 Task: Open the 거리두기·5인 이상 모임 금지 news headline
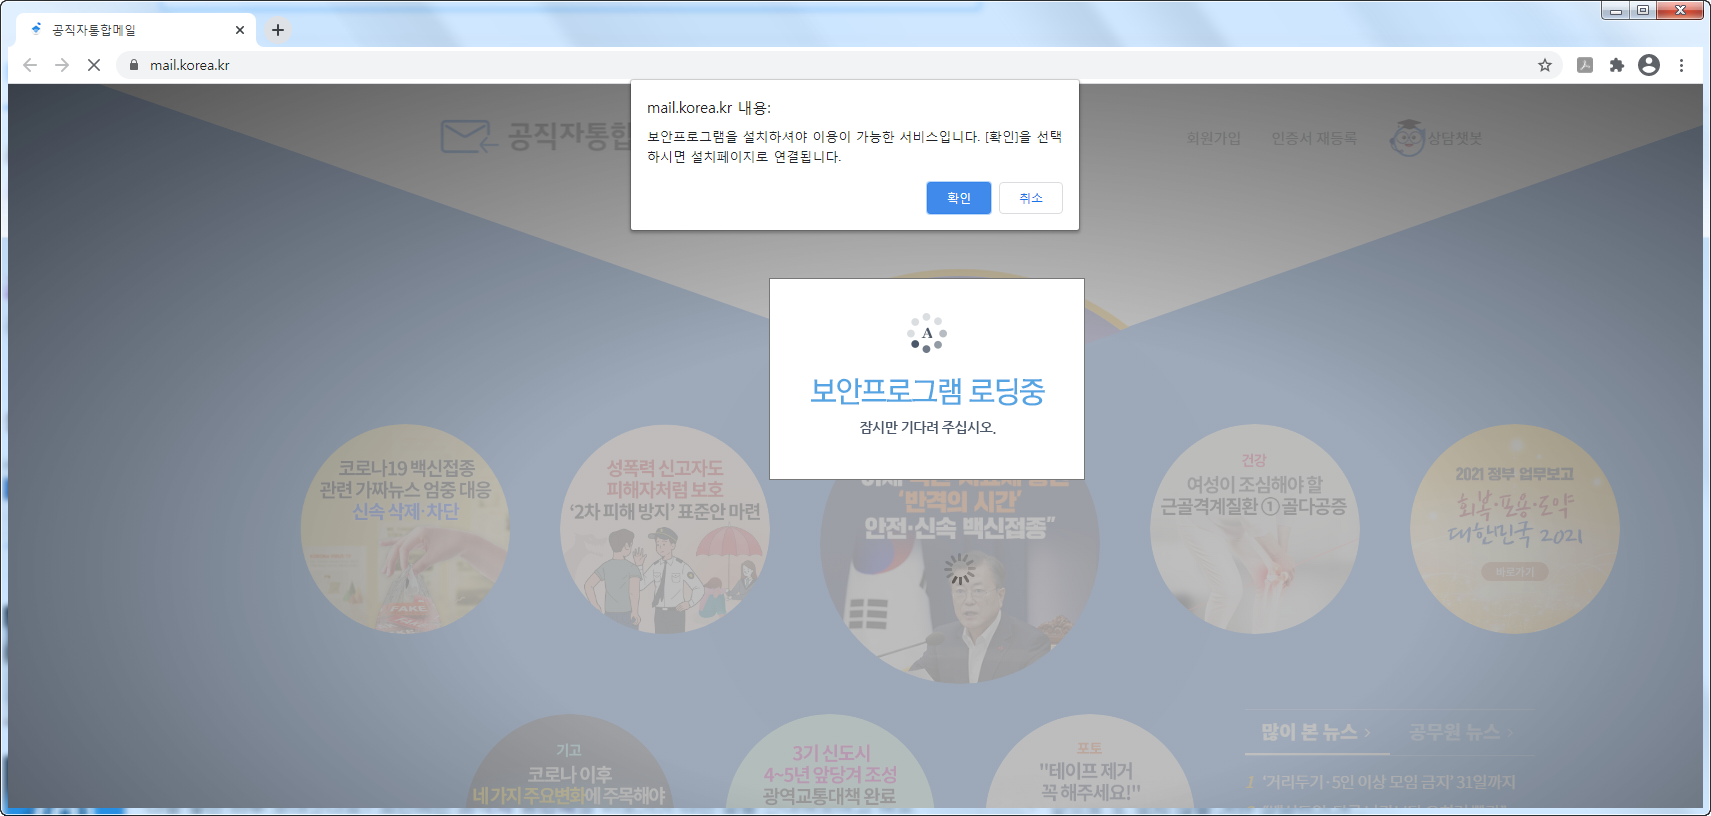click(x=1388, y=782)
